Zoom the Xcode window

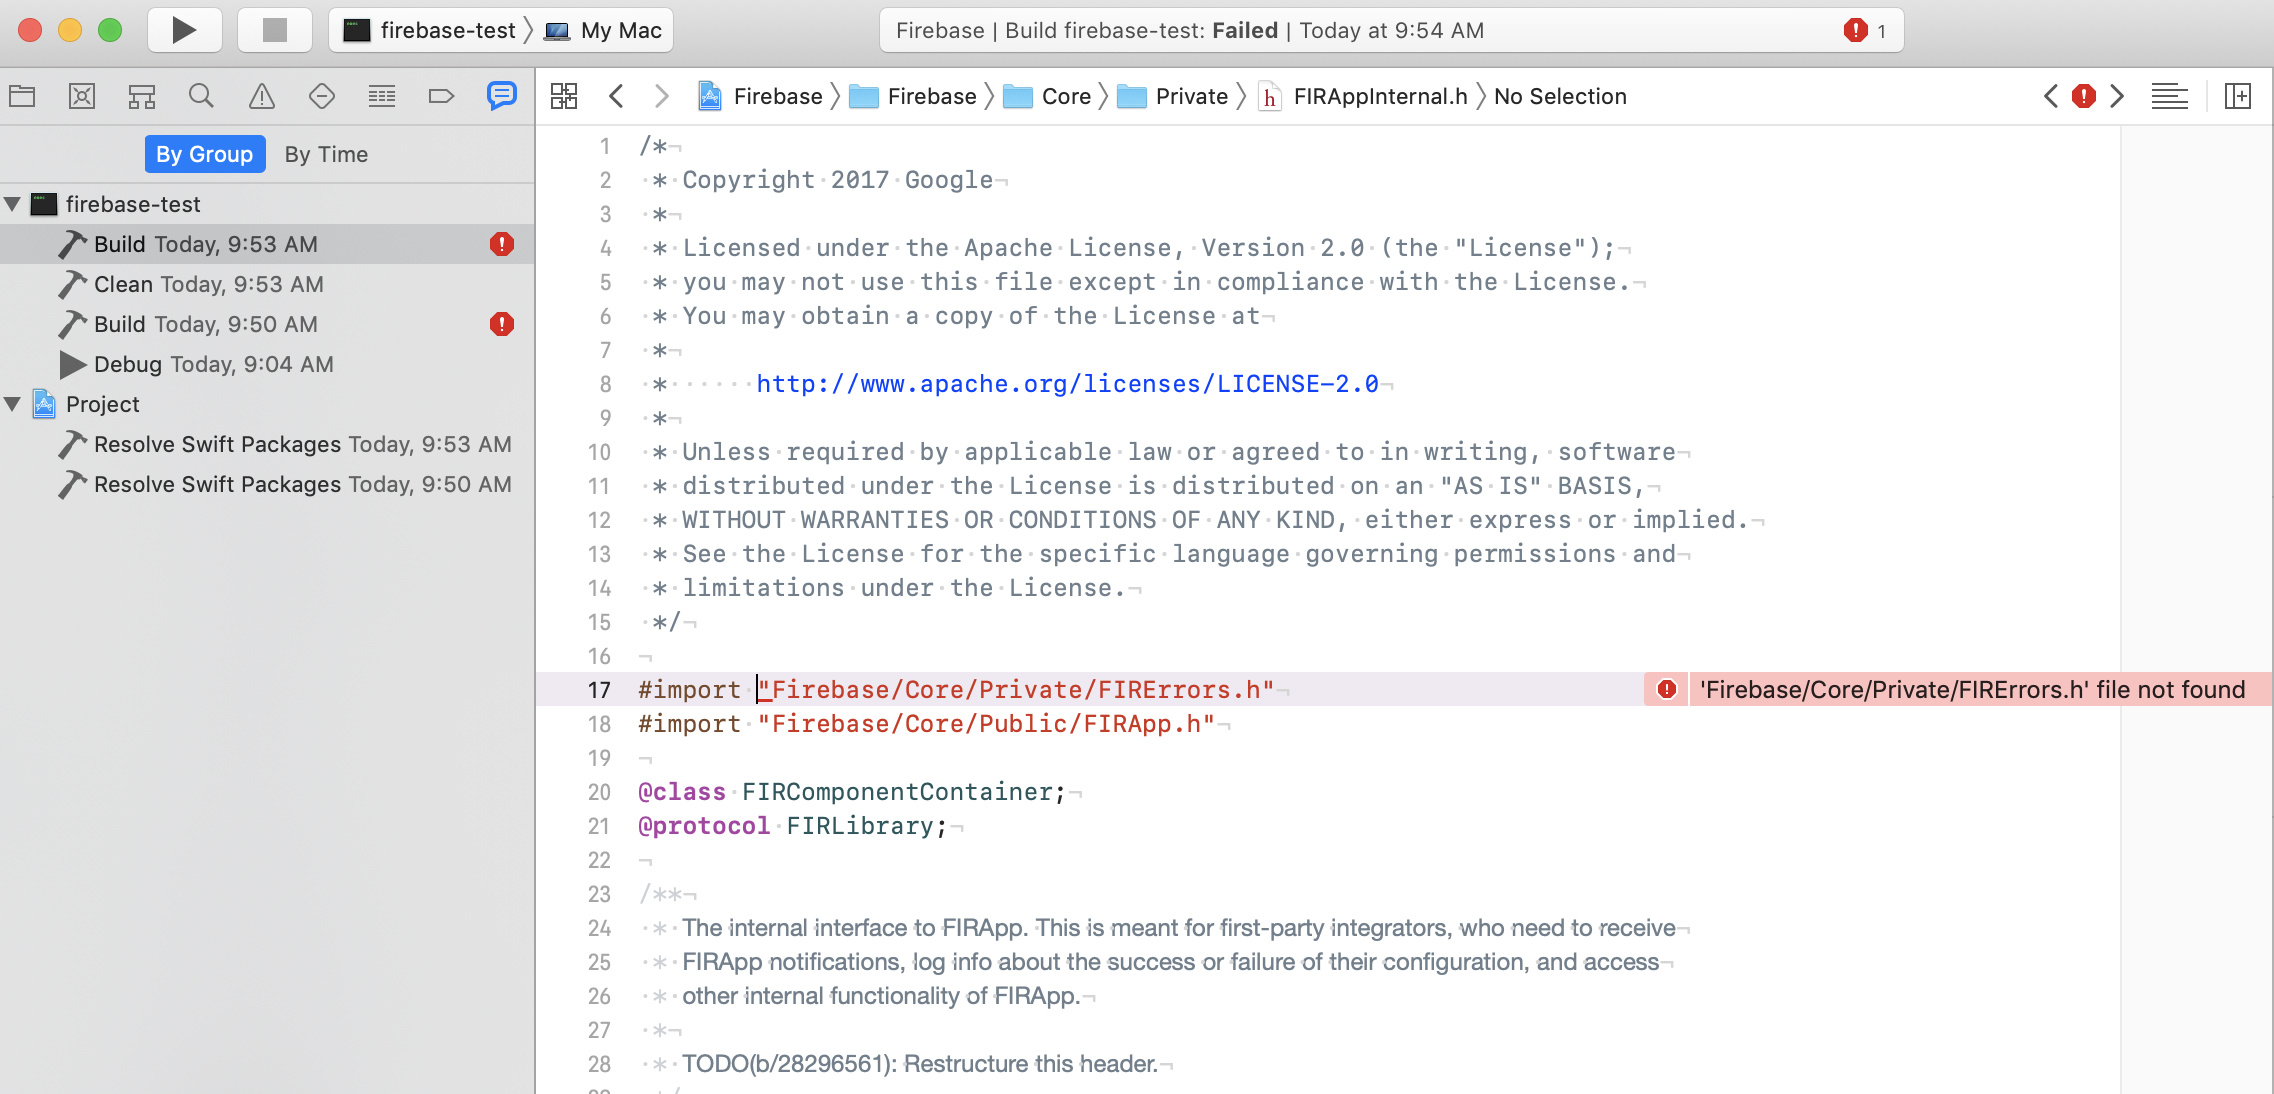tap(110, 30)
